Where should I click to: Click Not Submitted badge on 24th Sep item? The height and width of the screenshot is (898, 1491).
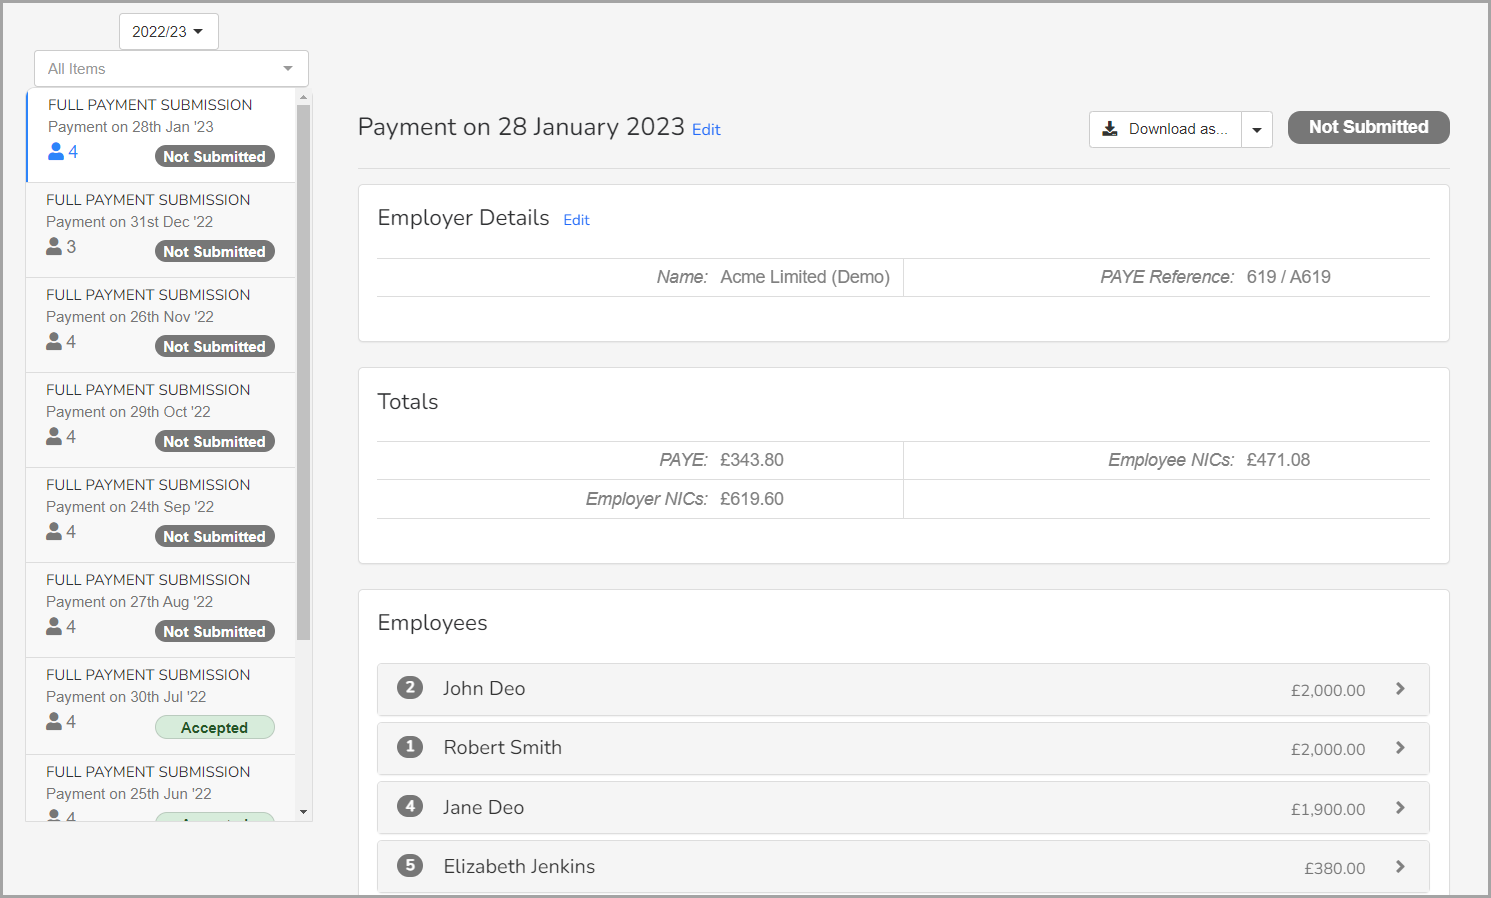click(215, 537)
